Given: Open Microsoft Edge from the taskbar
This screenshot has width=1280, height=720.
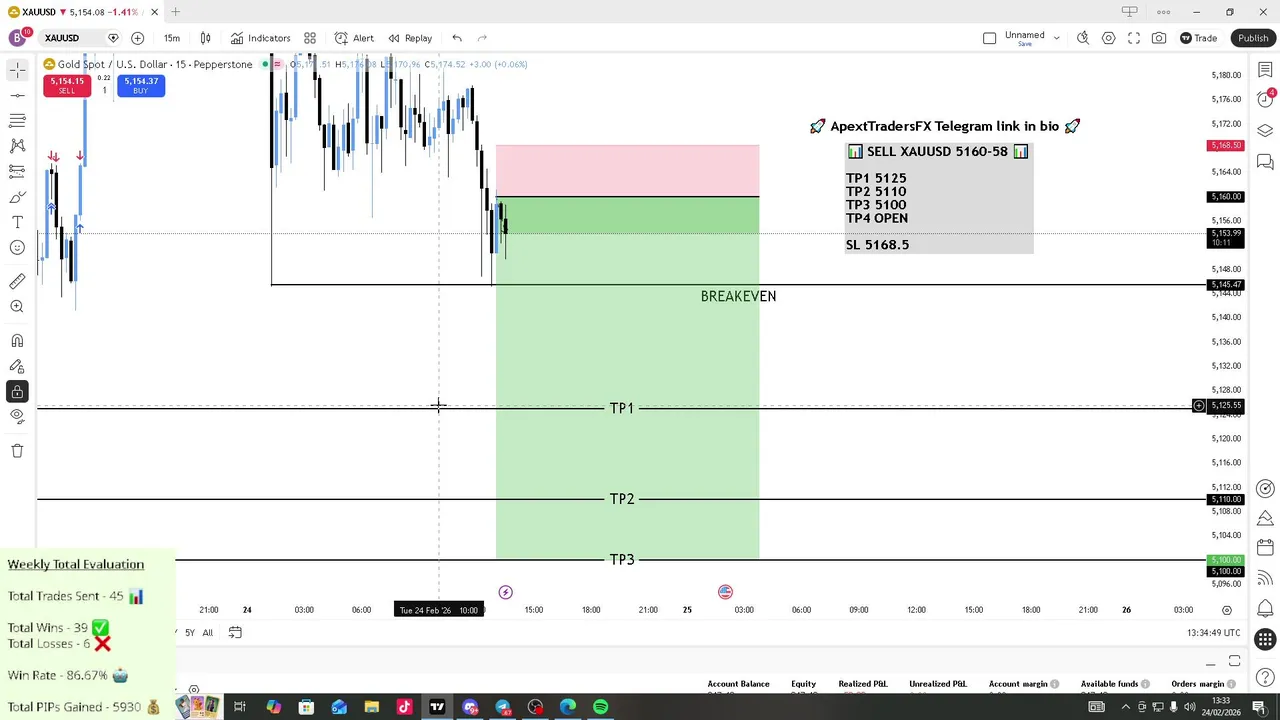Looking at the screenshot, I should click(567, 707).
